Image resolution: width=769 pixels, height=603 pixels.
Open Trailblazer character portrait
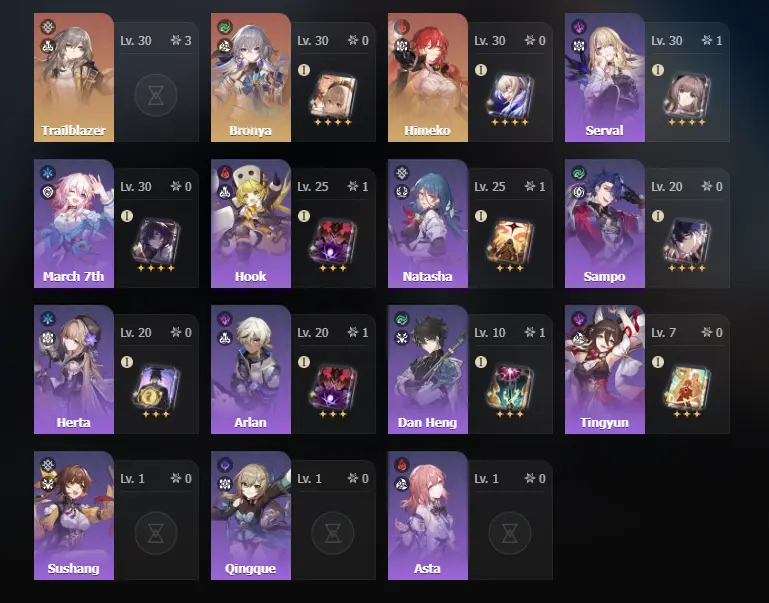coord(74,77)
